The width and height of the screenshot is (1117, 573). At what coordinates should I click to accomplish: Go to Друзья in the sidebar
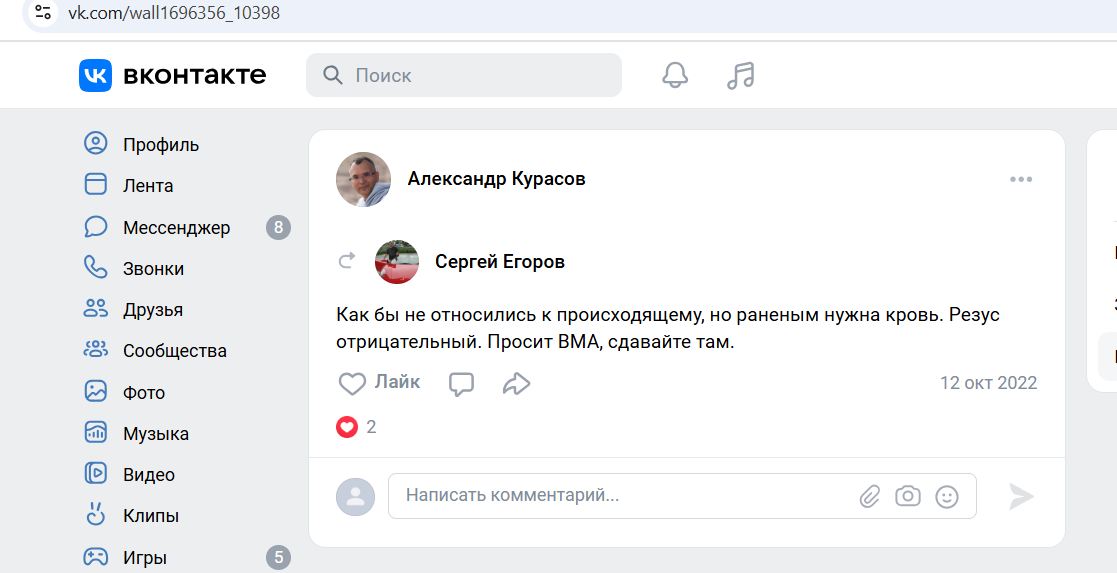(152, 310)
